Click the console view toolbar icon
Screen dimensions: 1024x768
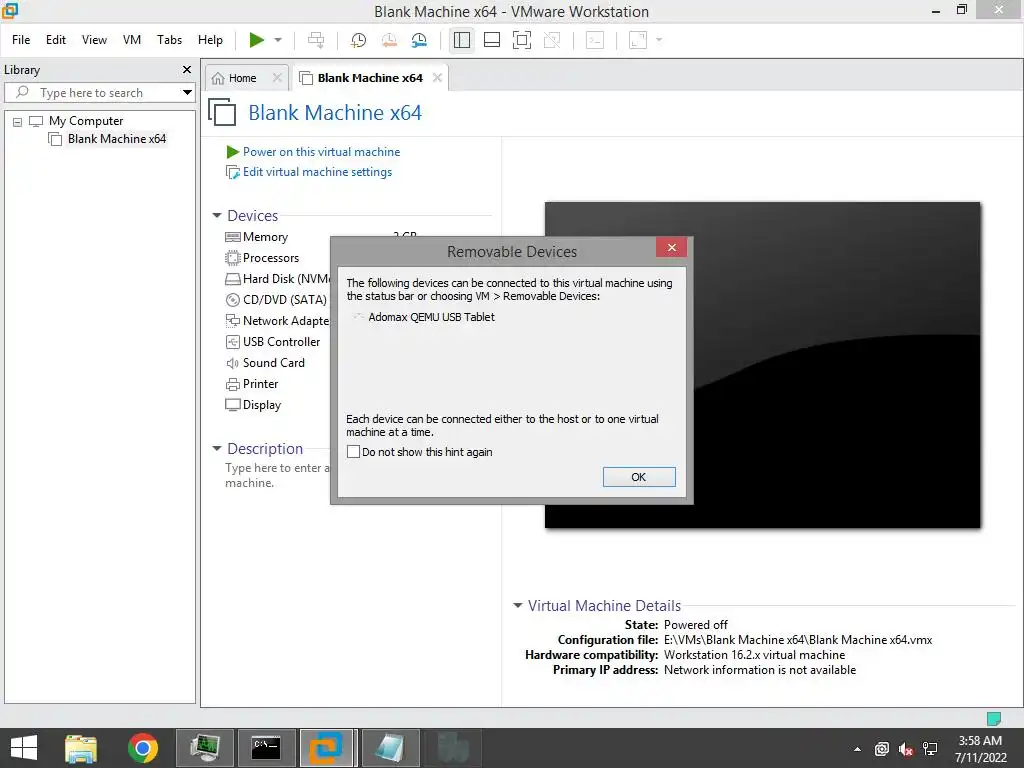click(595, 40)
